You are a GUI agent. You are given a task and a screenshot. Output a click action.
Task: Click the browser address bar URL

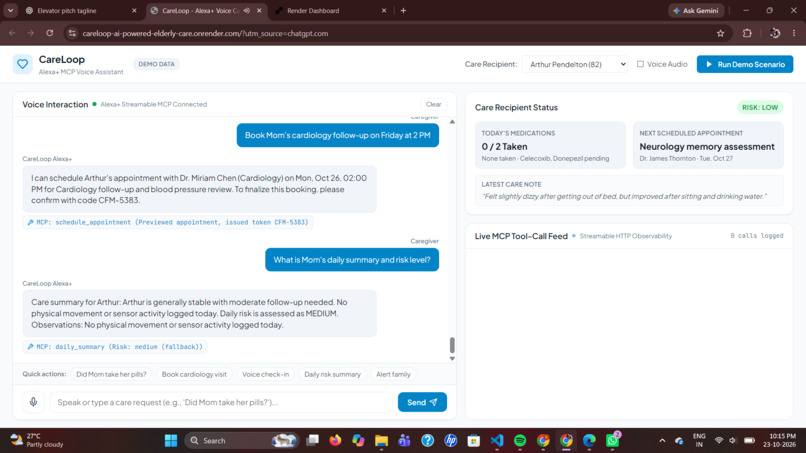point(205,33)
